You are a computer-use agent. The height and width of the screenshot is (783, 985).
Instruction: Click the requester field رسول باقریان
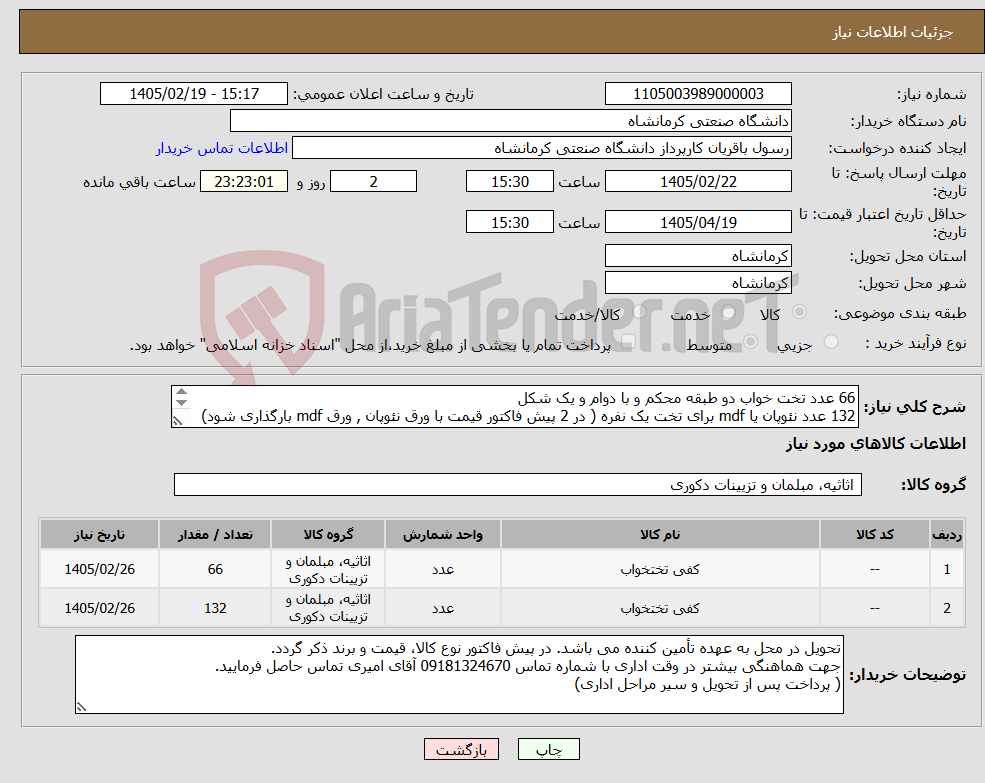tap(541, 148)
